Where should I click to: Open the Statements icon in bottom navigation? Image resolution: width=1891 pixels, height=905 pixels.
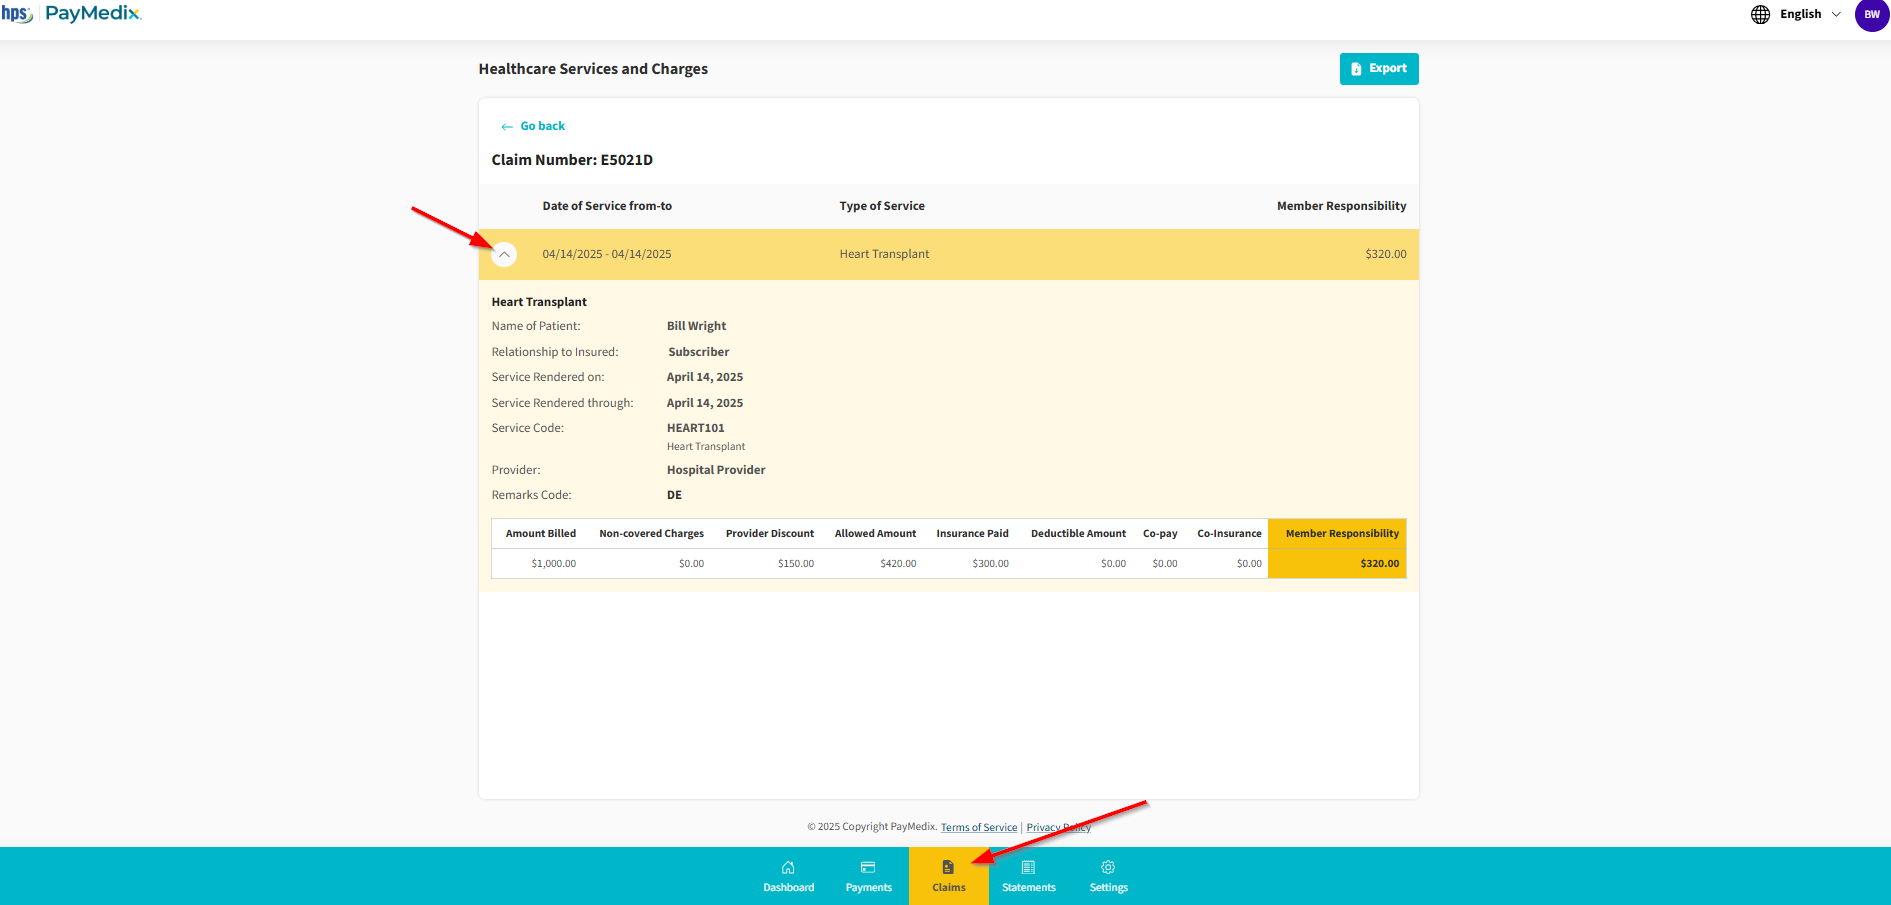coord(1028,867)
